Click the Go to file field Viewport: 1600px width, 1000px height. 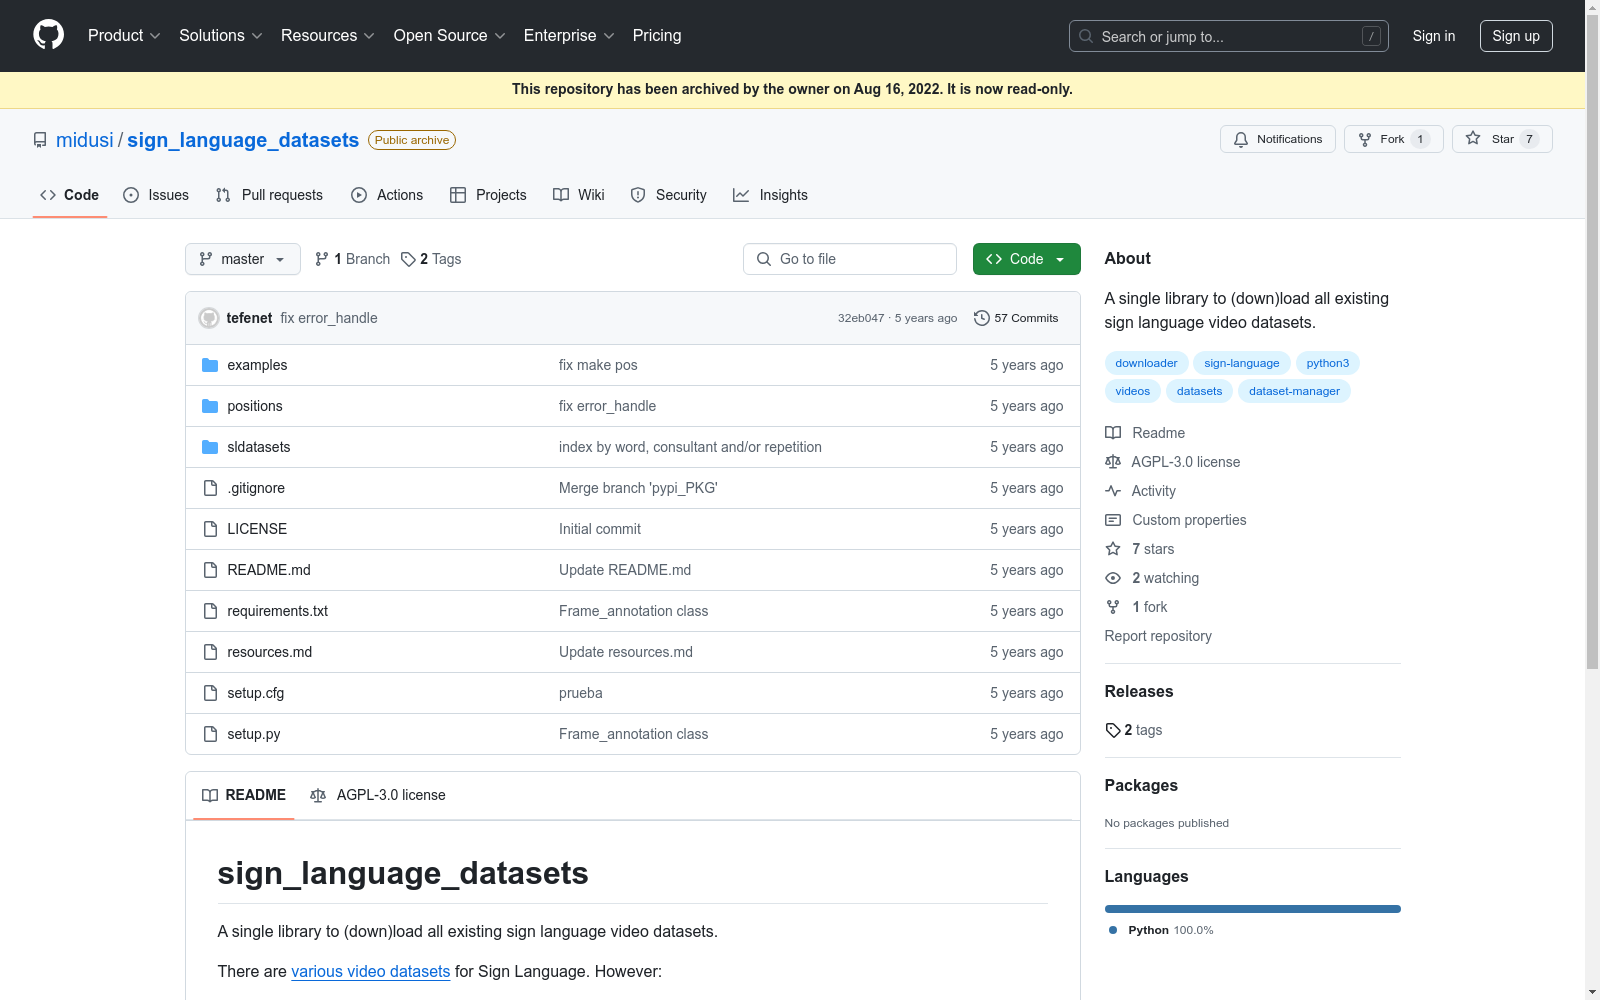850,259
